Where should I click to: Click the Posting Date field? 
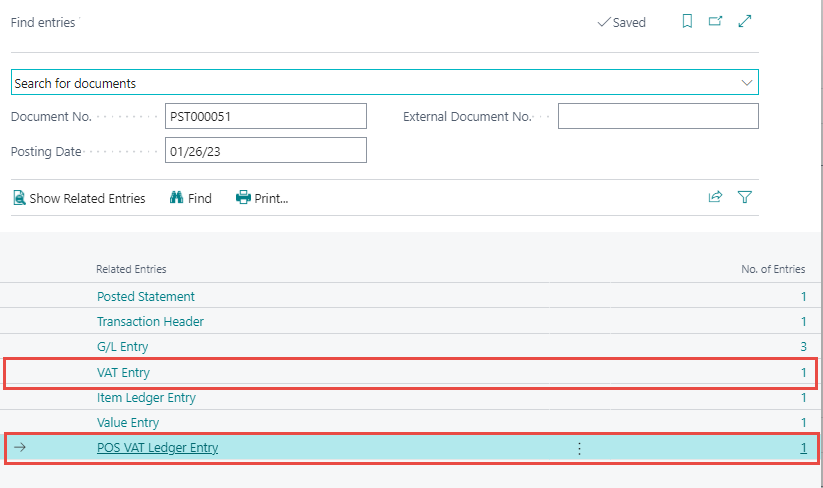(265, 151)
